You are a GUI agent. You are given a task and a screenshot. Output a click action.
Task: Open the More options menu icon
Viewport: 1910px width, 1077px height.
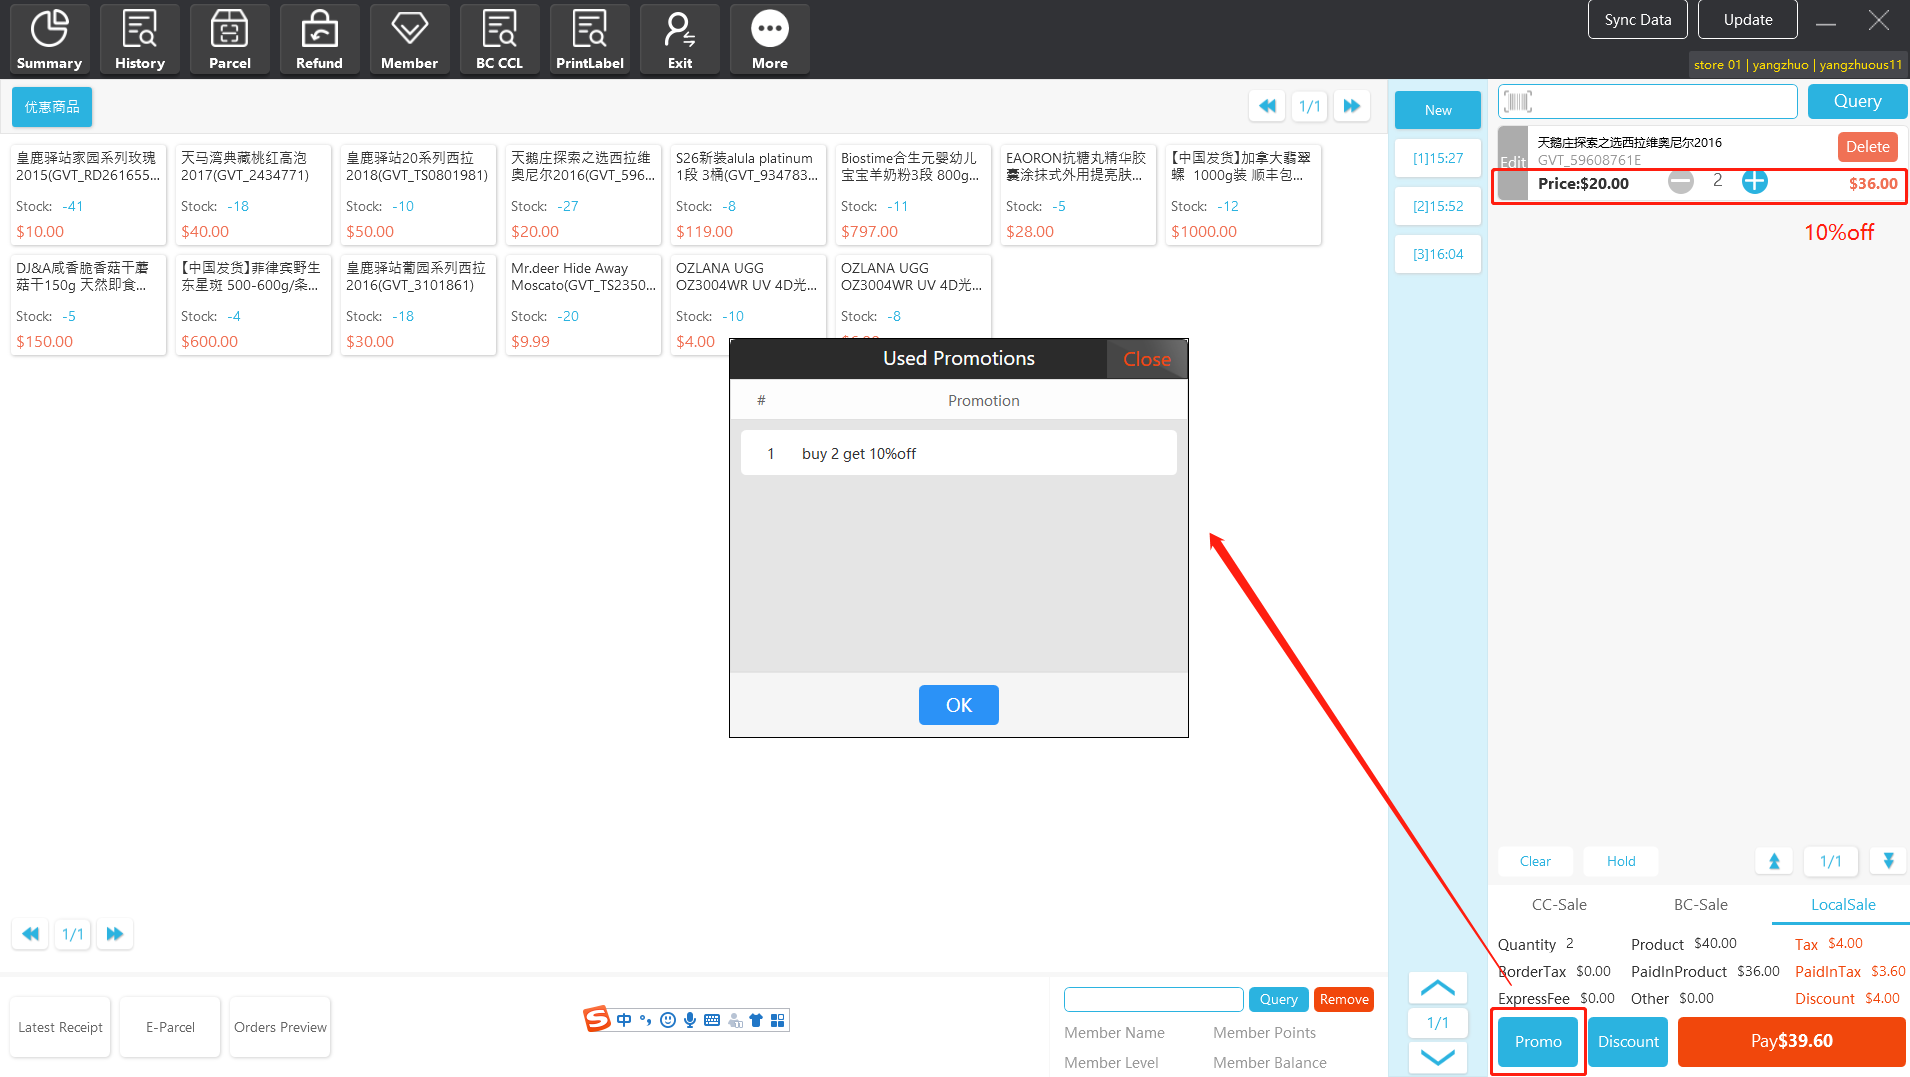click(769, 40)
